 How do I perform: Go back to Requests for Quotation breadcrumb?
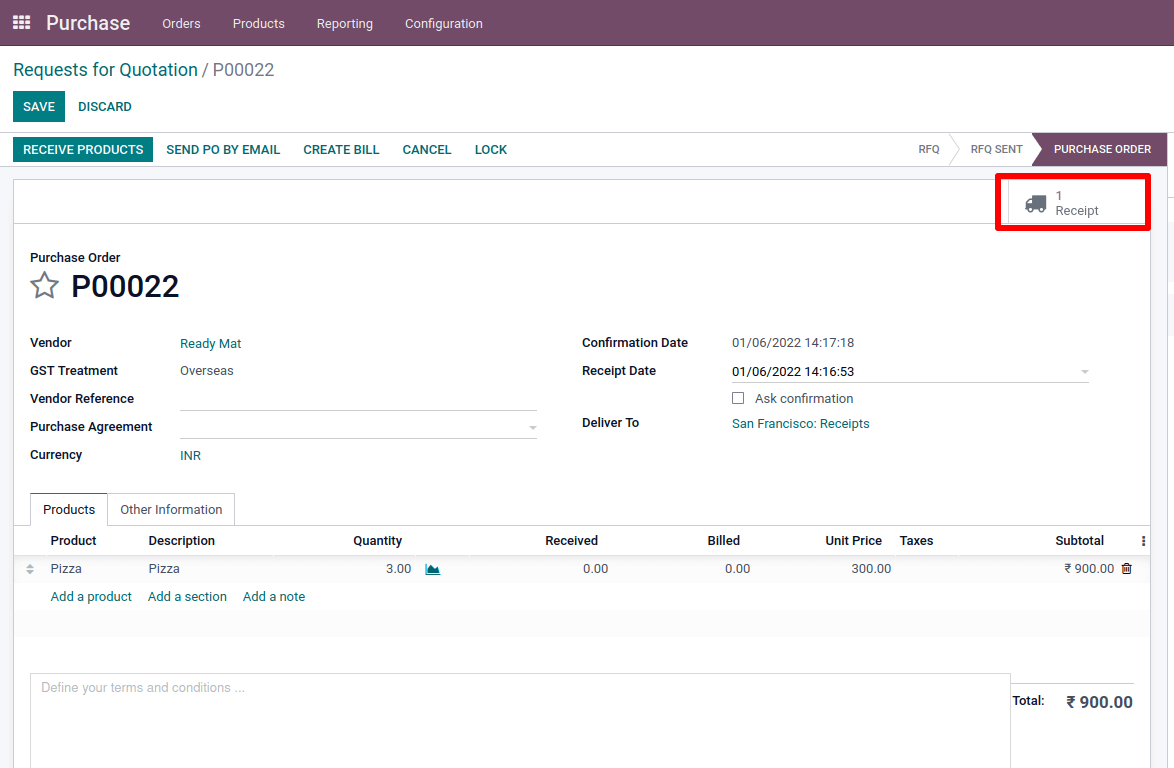click(106, 70)
